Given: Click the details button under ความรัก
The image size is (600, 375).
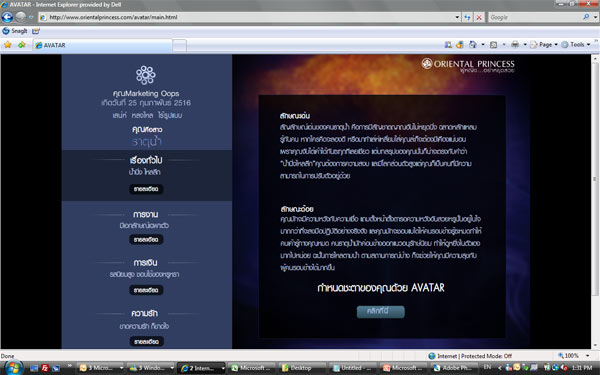Looking at the screenshot, I should coord(147,341).
